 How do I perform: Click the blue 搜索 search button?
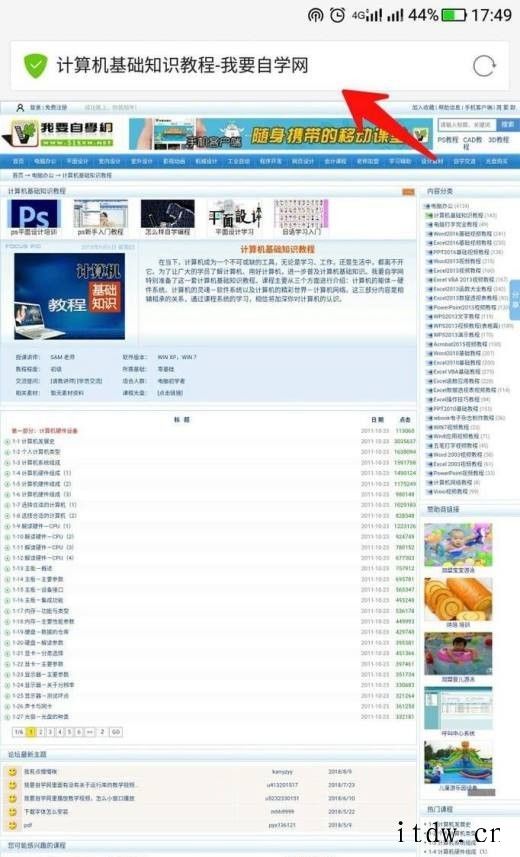click(x=508, y=125)
